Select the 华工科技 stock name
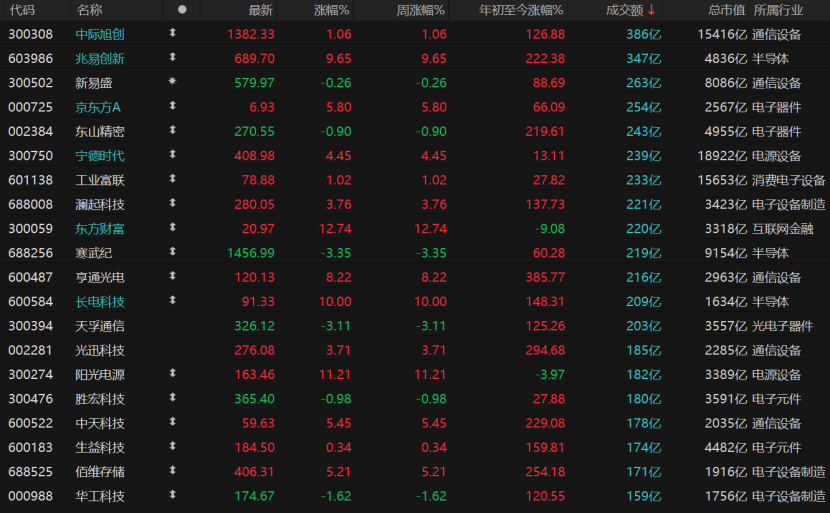 coord(100,497)
